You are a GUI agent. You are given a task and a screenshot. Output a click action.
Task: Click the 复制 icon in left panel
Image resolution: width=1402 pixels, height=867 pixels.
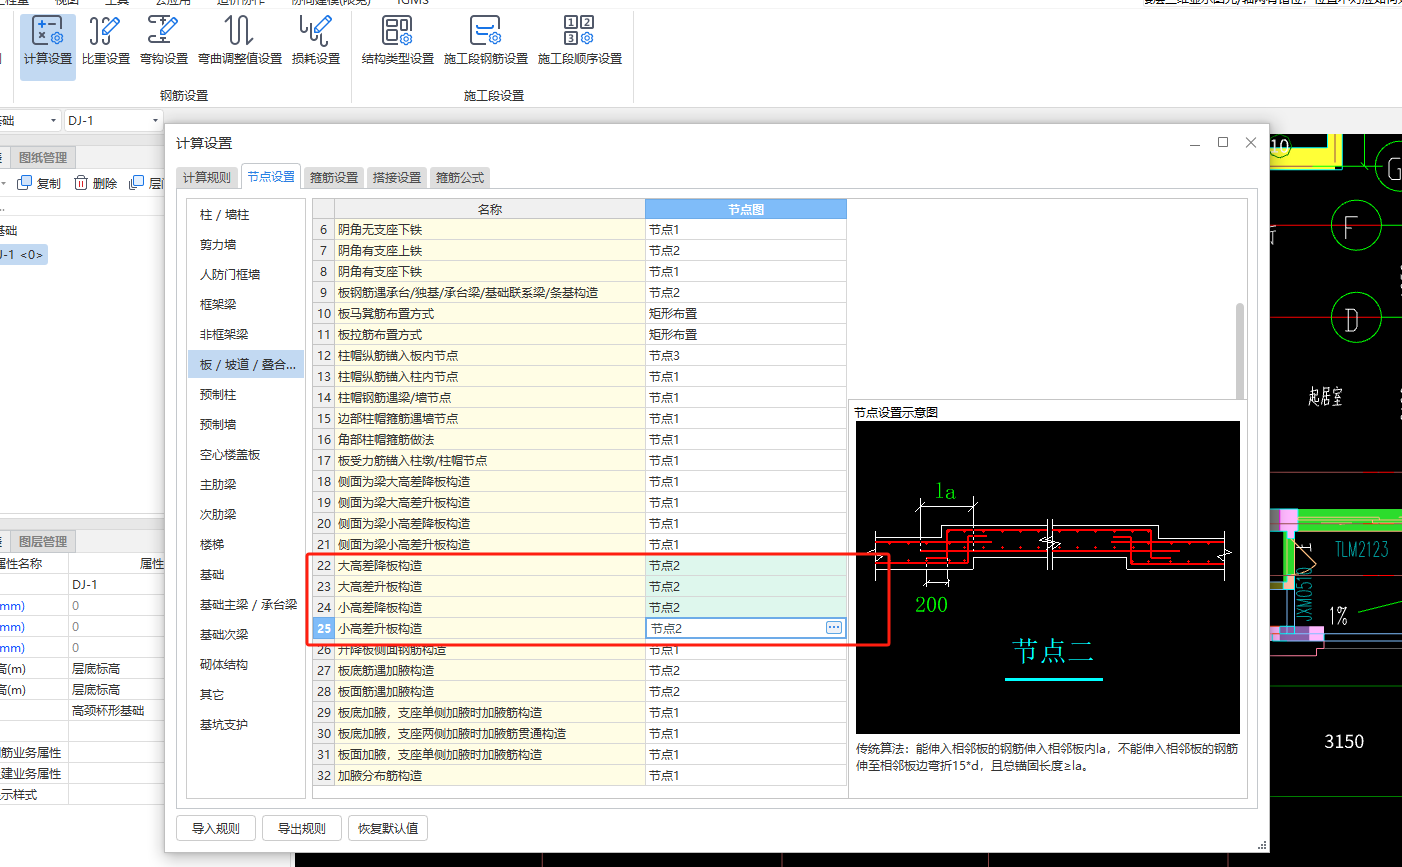25,183
